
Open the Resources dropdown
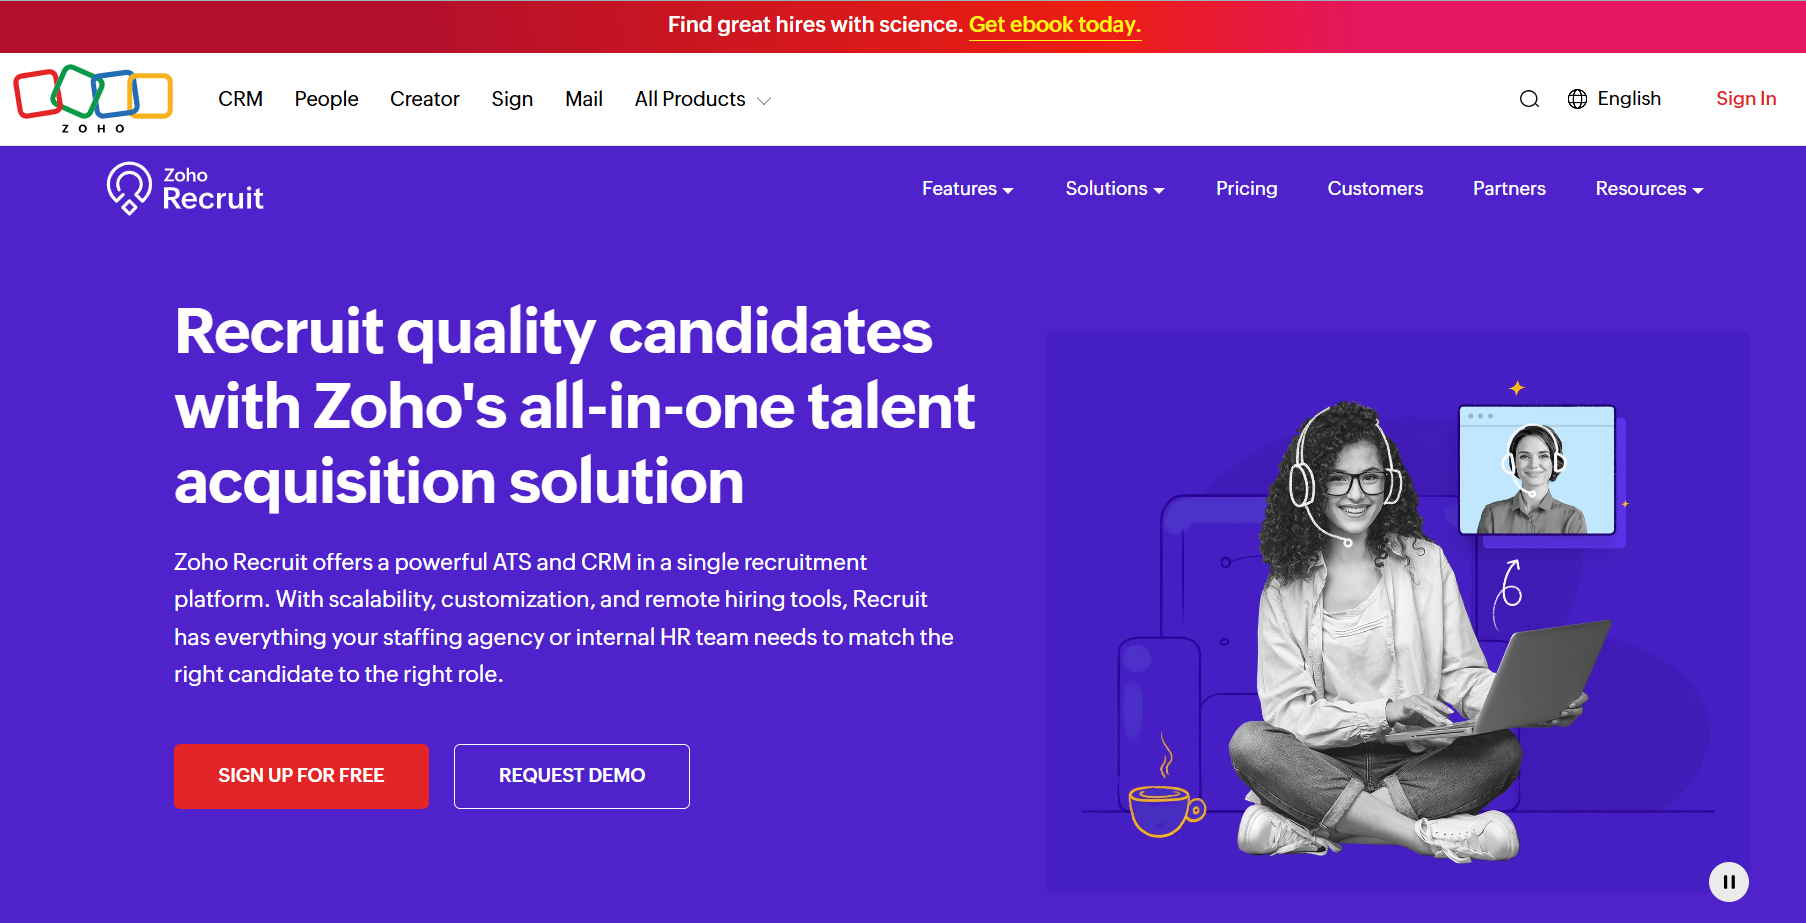tap(1647, 188)
